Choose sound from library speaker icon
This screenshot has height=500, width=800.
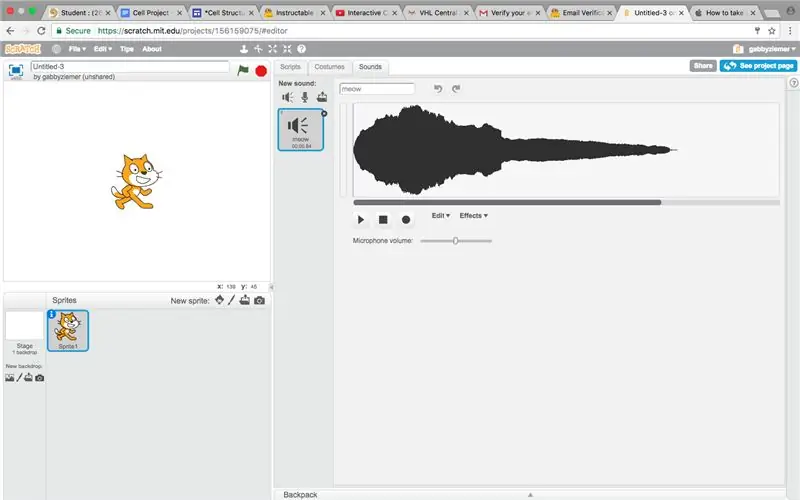point(288,97)
